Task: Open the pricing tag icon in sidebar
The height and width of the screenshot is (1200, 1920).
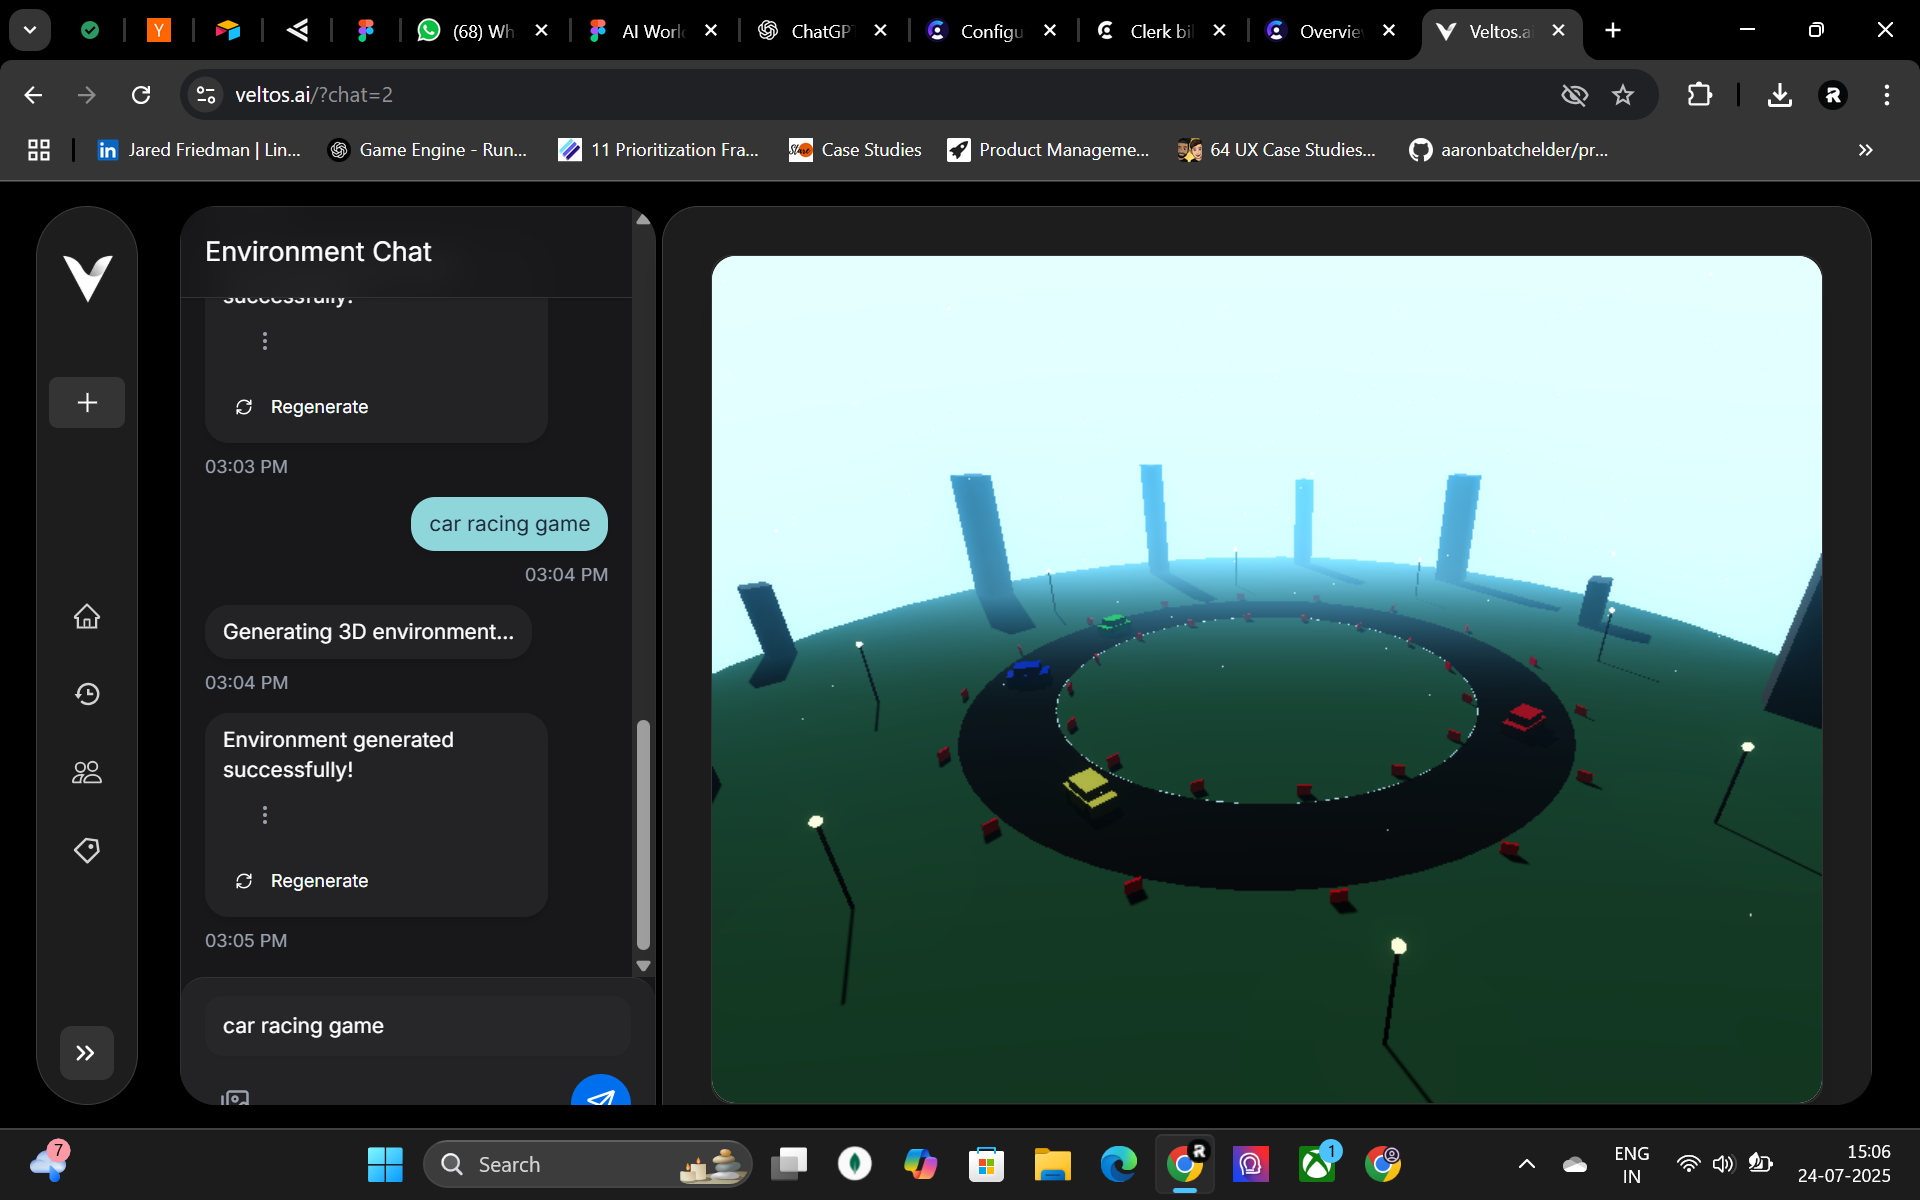Action: [87, 850]
